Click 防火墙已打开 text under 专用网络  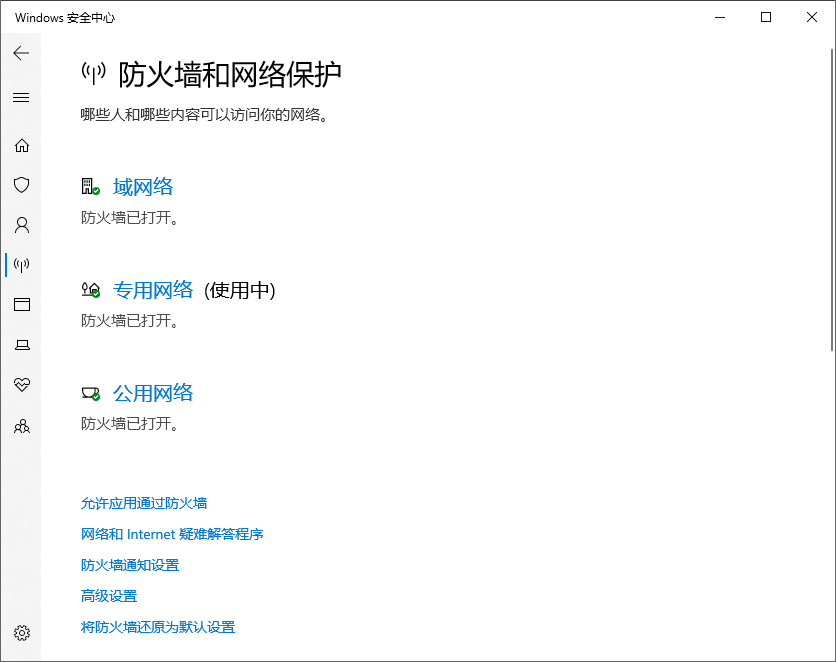130,320
